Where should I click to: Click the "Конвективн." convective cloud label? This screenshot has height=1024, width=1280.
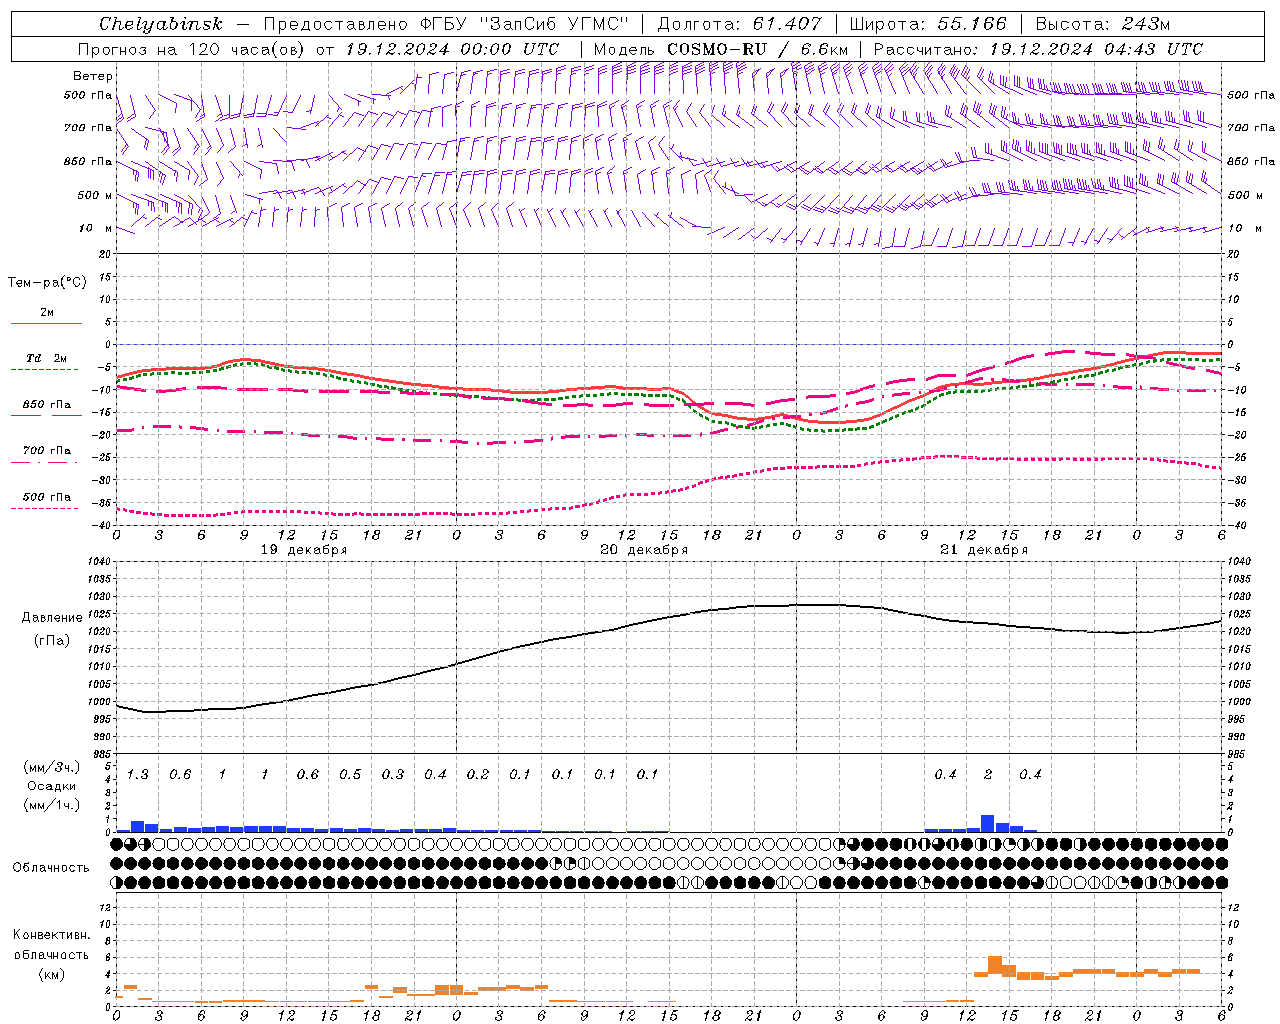[52, 935]
